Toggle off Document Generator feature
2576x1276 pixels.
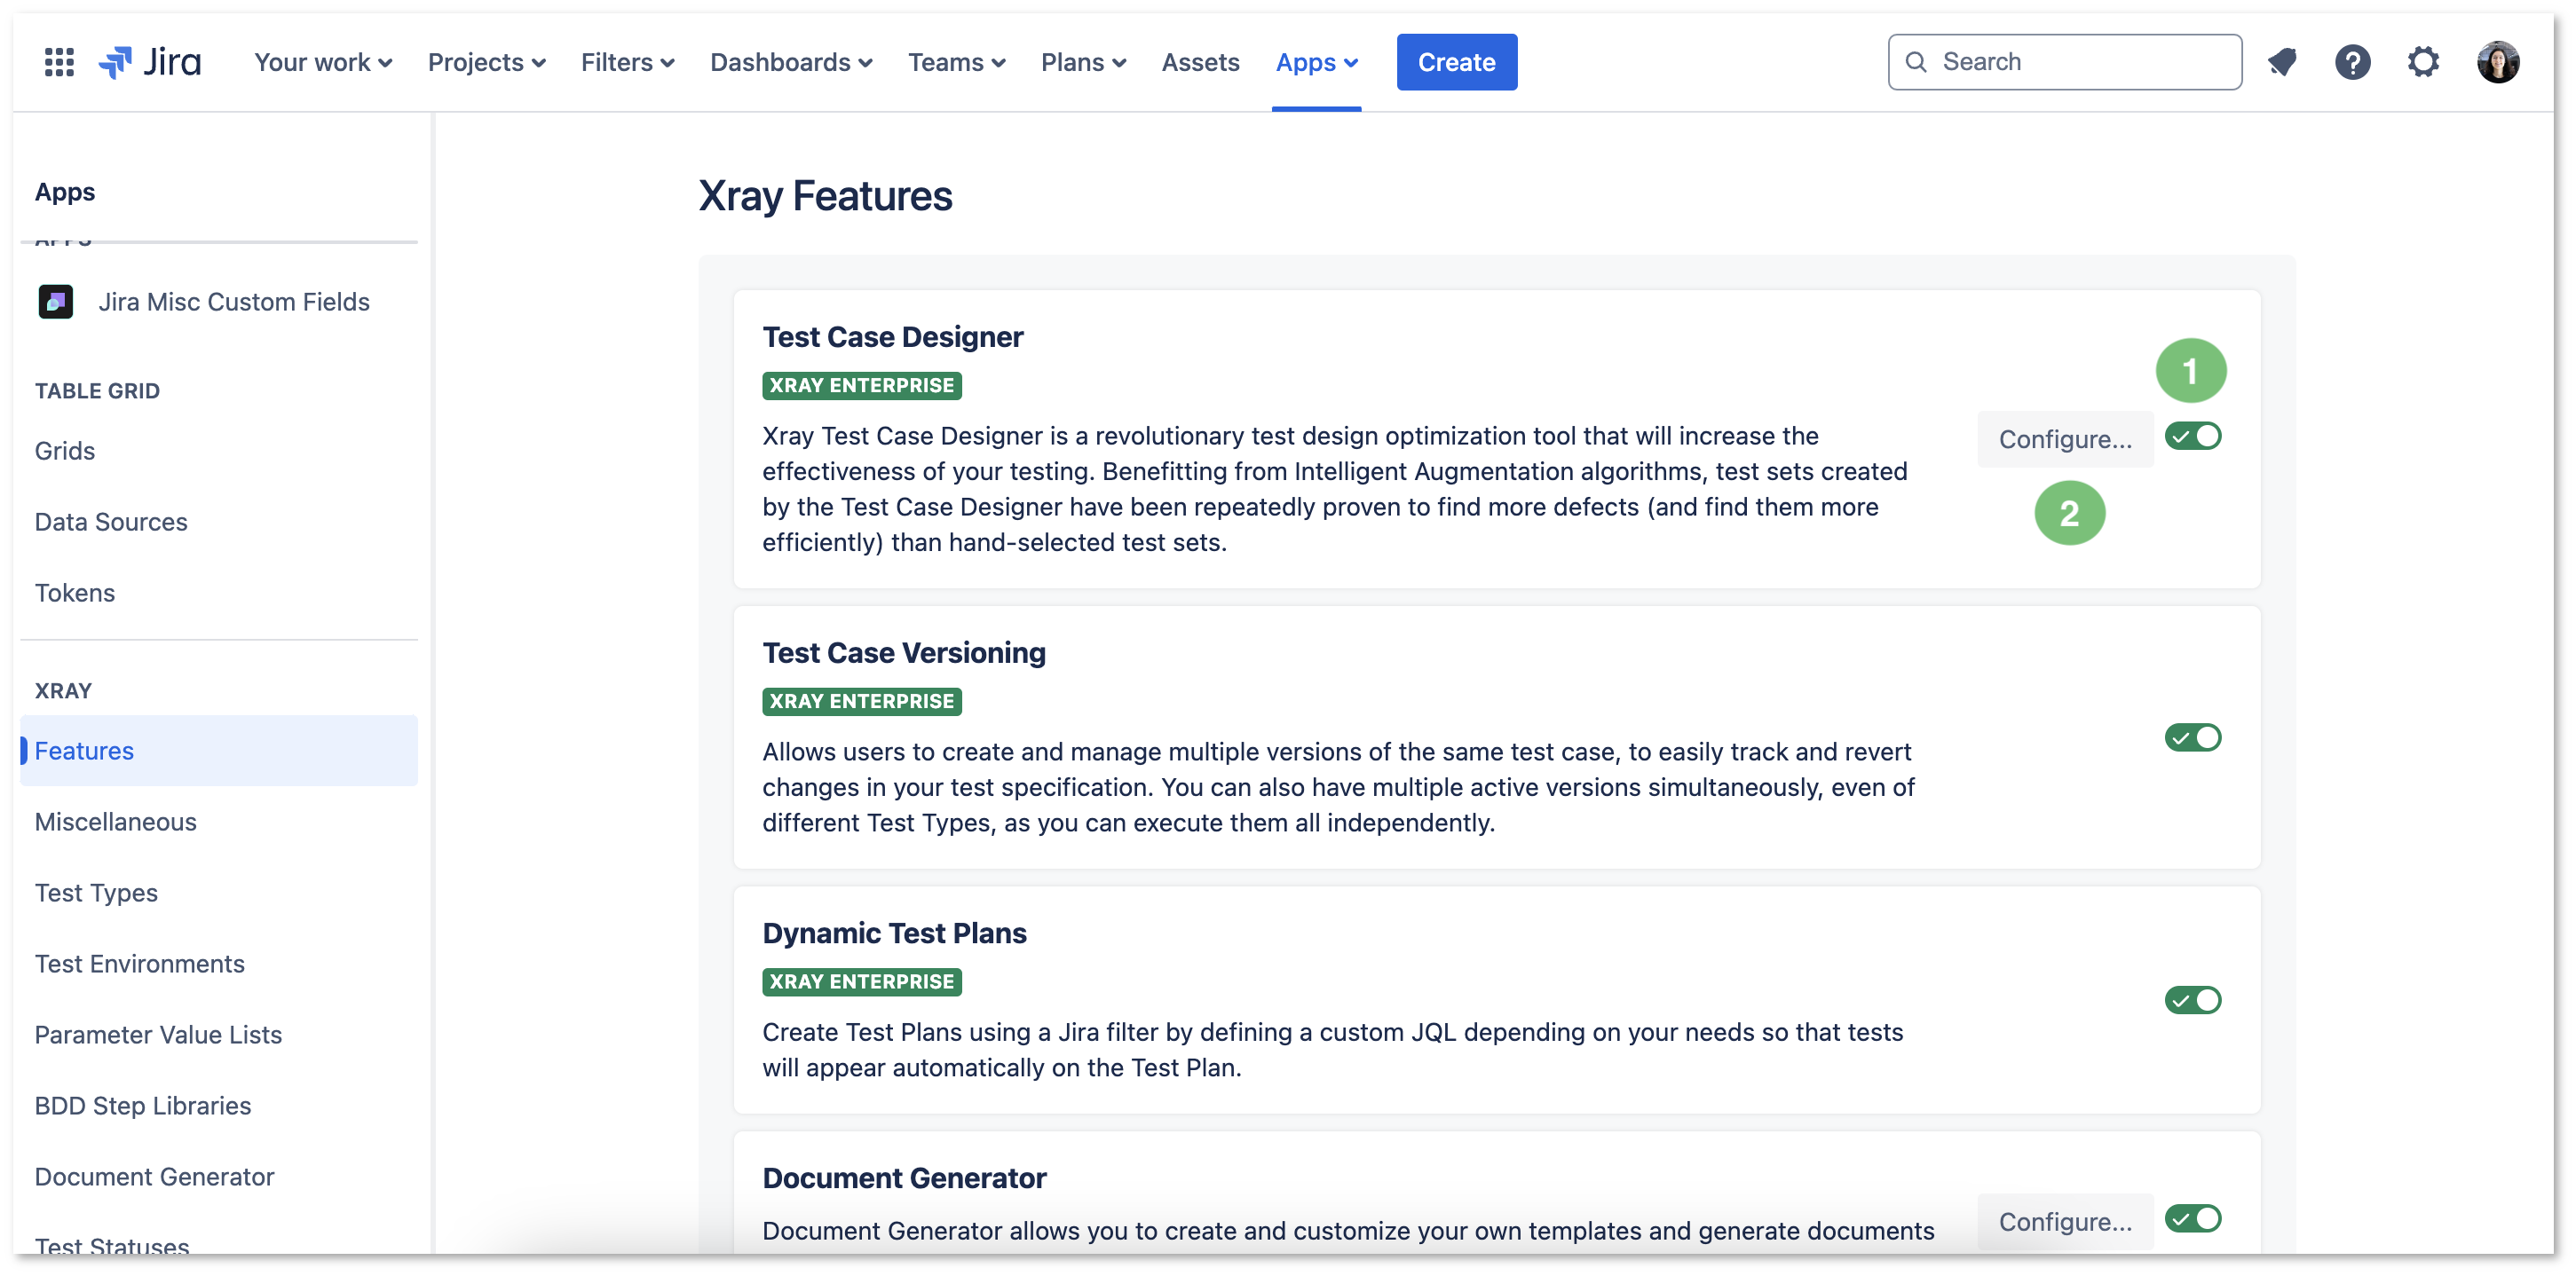(x=2192, y=1218)
